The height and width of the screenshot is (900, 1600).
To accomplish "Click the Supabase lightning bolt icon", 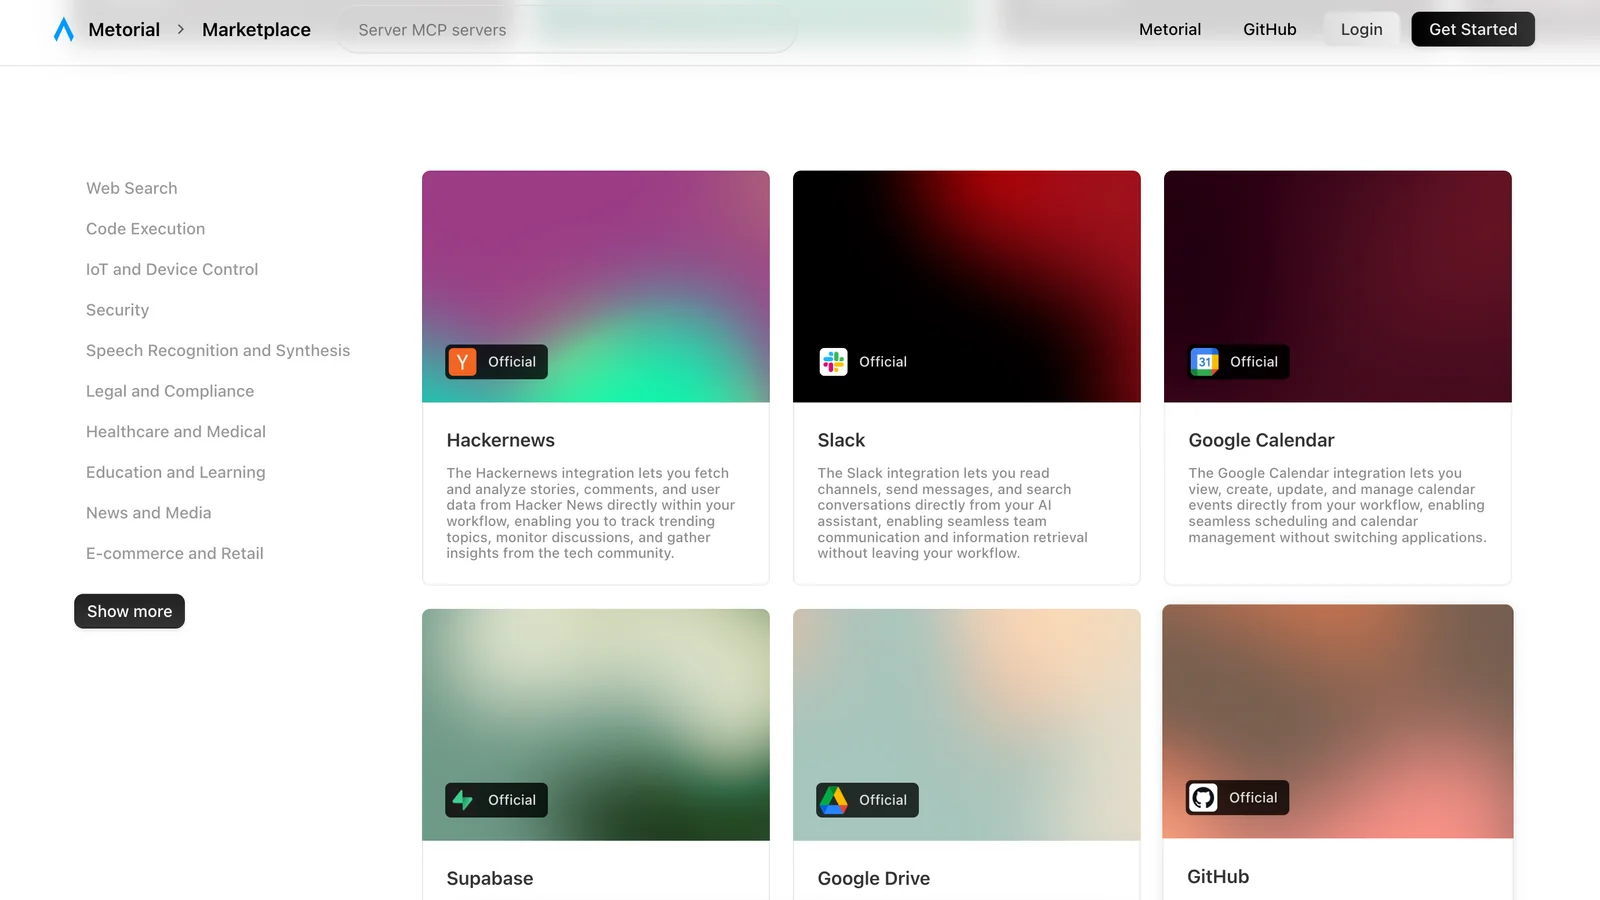I will pos(462,800).
